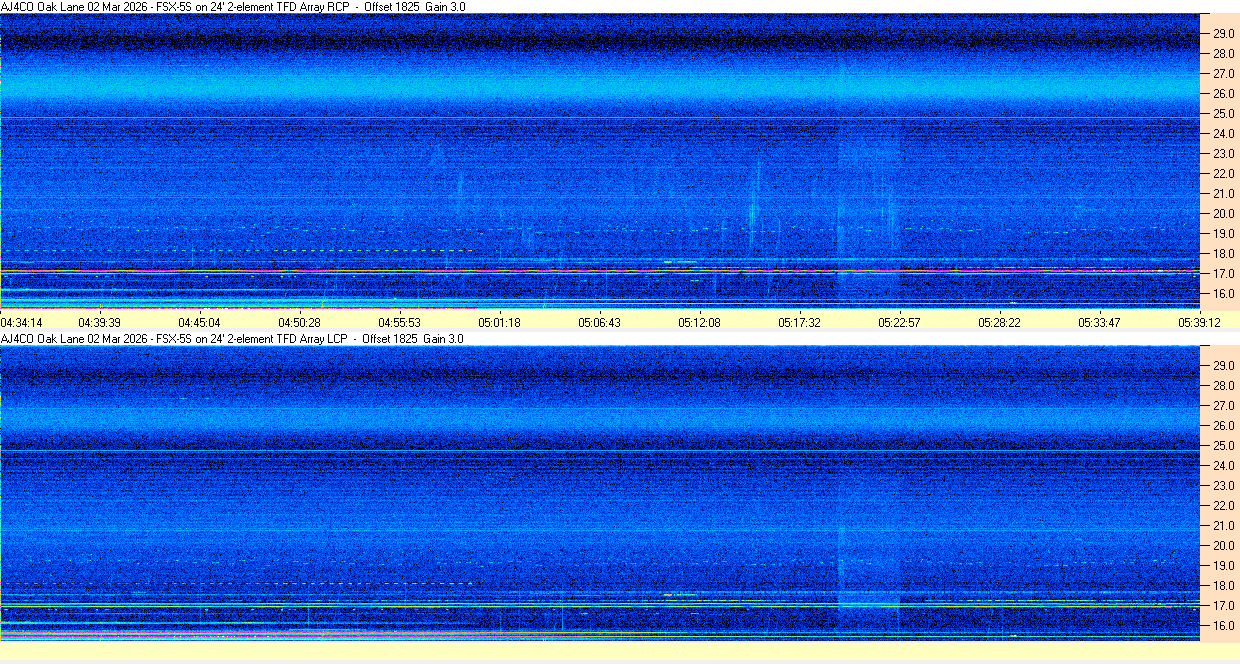
Task: Select the 05:22:57 time marker
Action: [x=898, y=322]
